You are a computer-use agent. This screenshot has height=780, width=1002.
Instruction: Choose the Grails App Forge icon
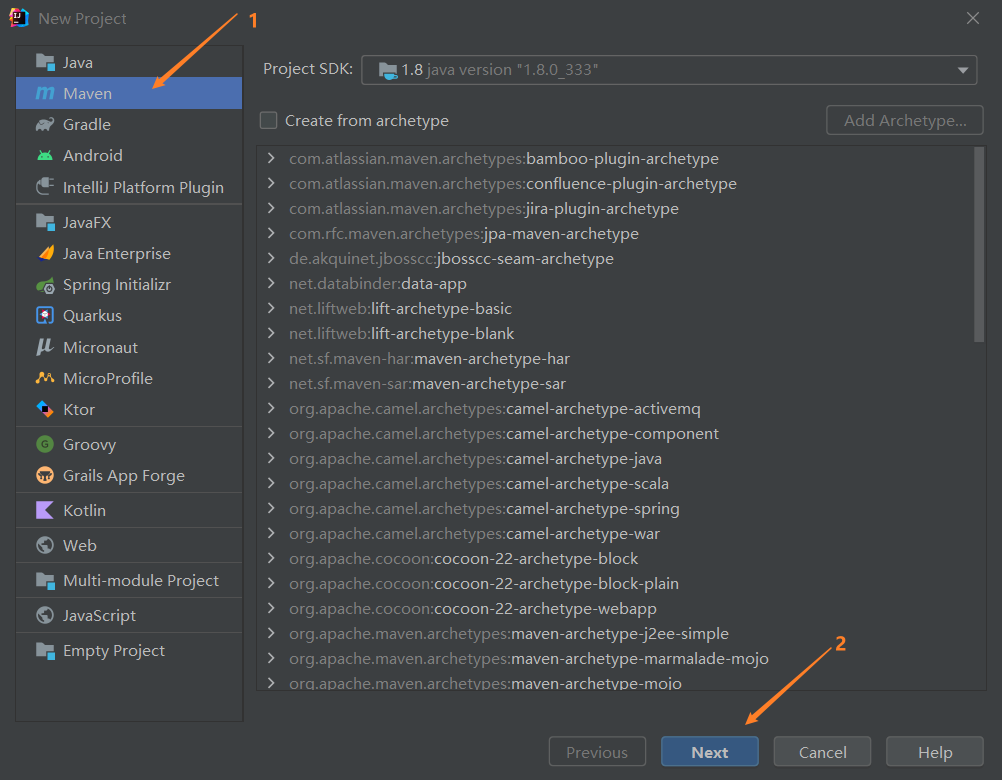[x=45, y=475]
